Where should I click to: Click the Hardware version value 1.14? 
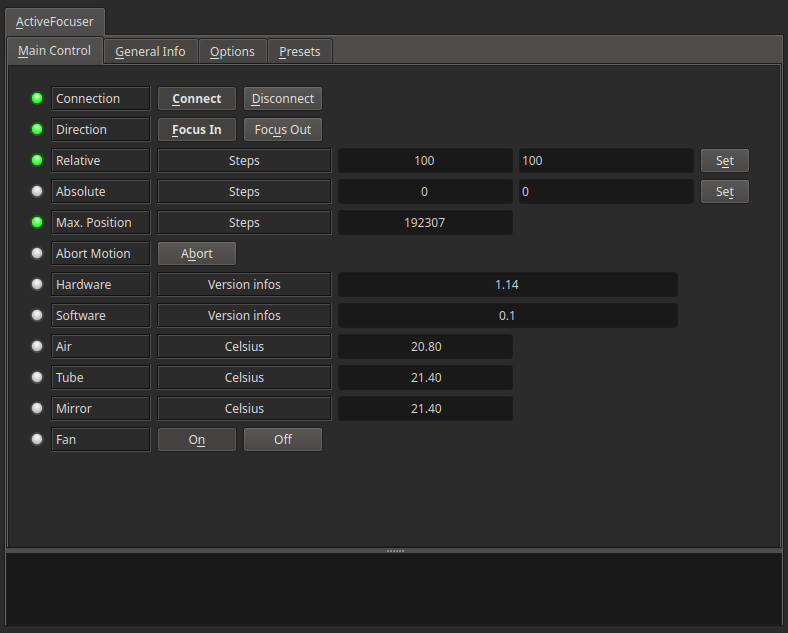coord(508,284)
